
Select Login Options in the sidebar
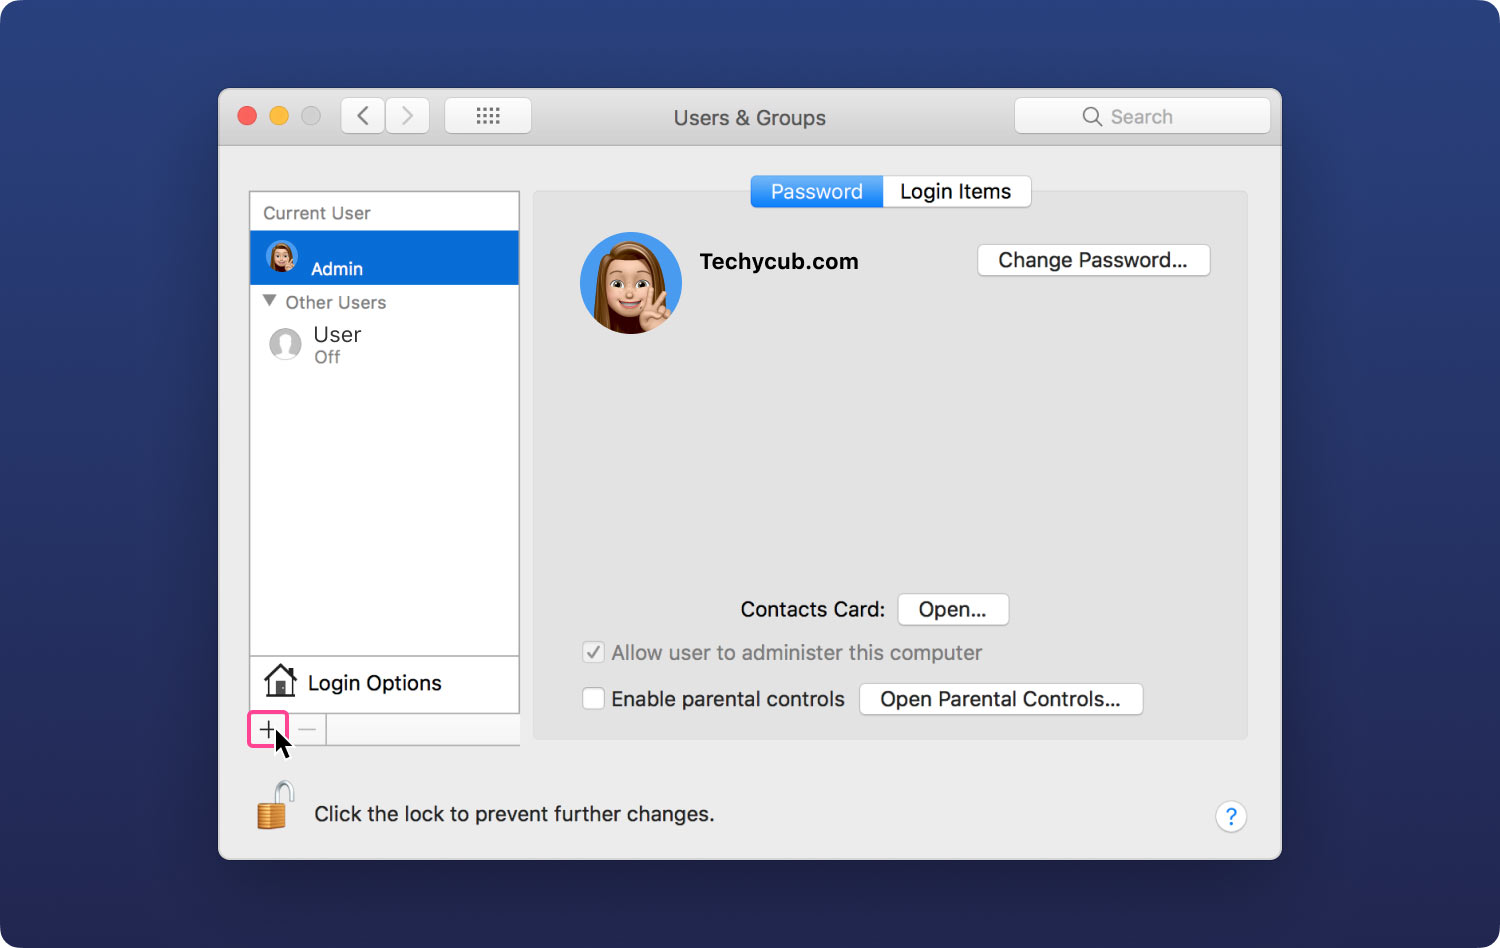(384, 684)
